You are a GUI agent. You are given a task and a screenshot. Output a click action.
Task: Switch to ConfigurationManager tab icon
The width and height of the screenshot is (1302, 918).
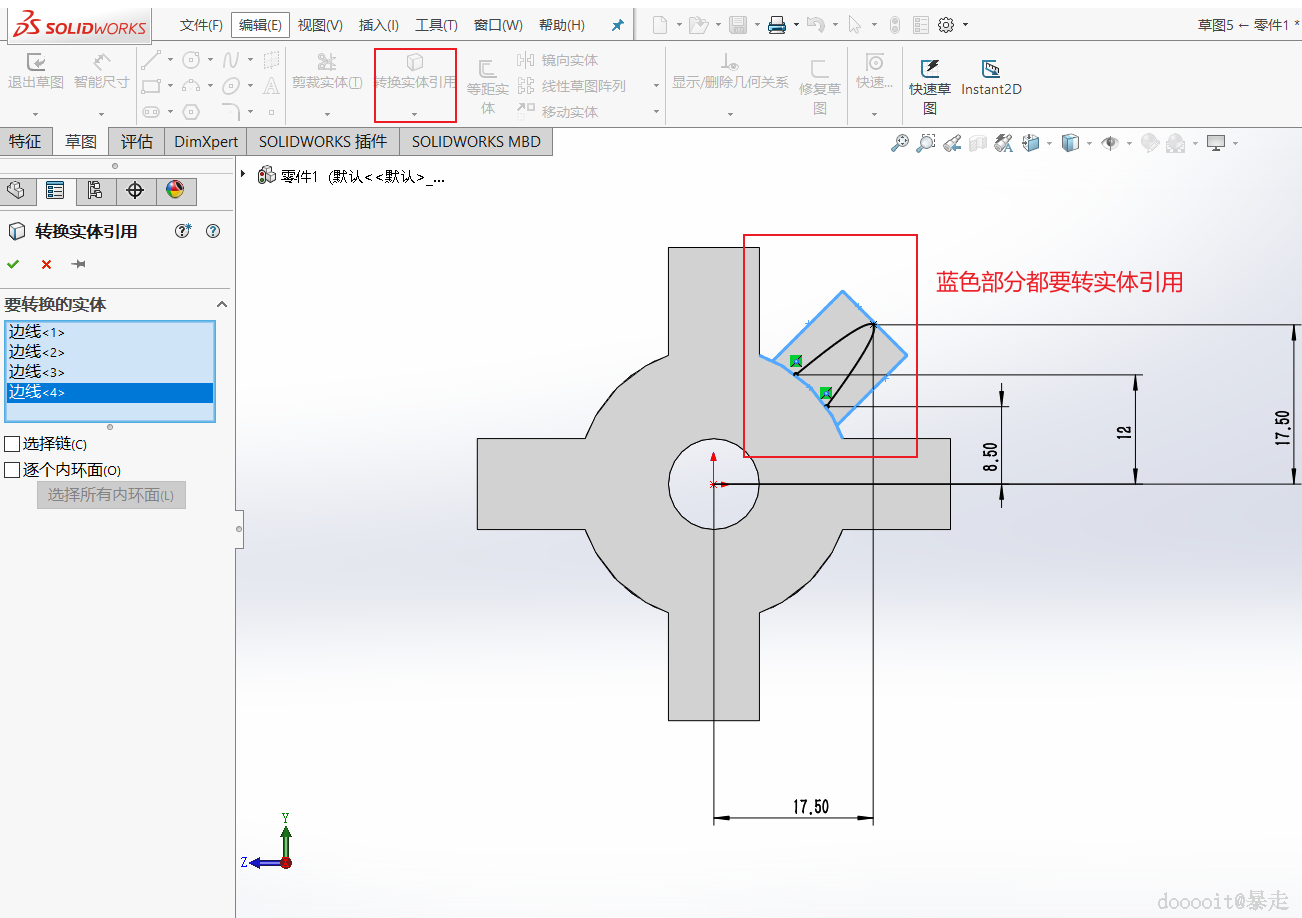click(x=95, y=190)
